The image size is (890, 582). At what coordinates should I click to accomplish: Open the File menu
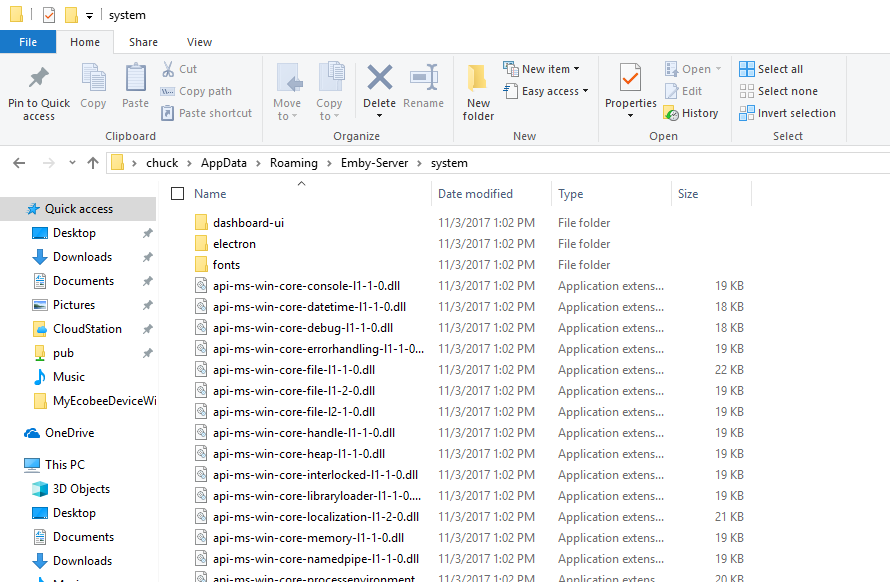click(28, 41)
